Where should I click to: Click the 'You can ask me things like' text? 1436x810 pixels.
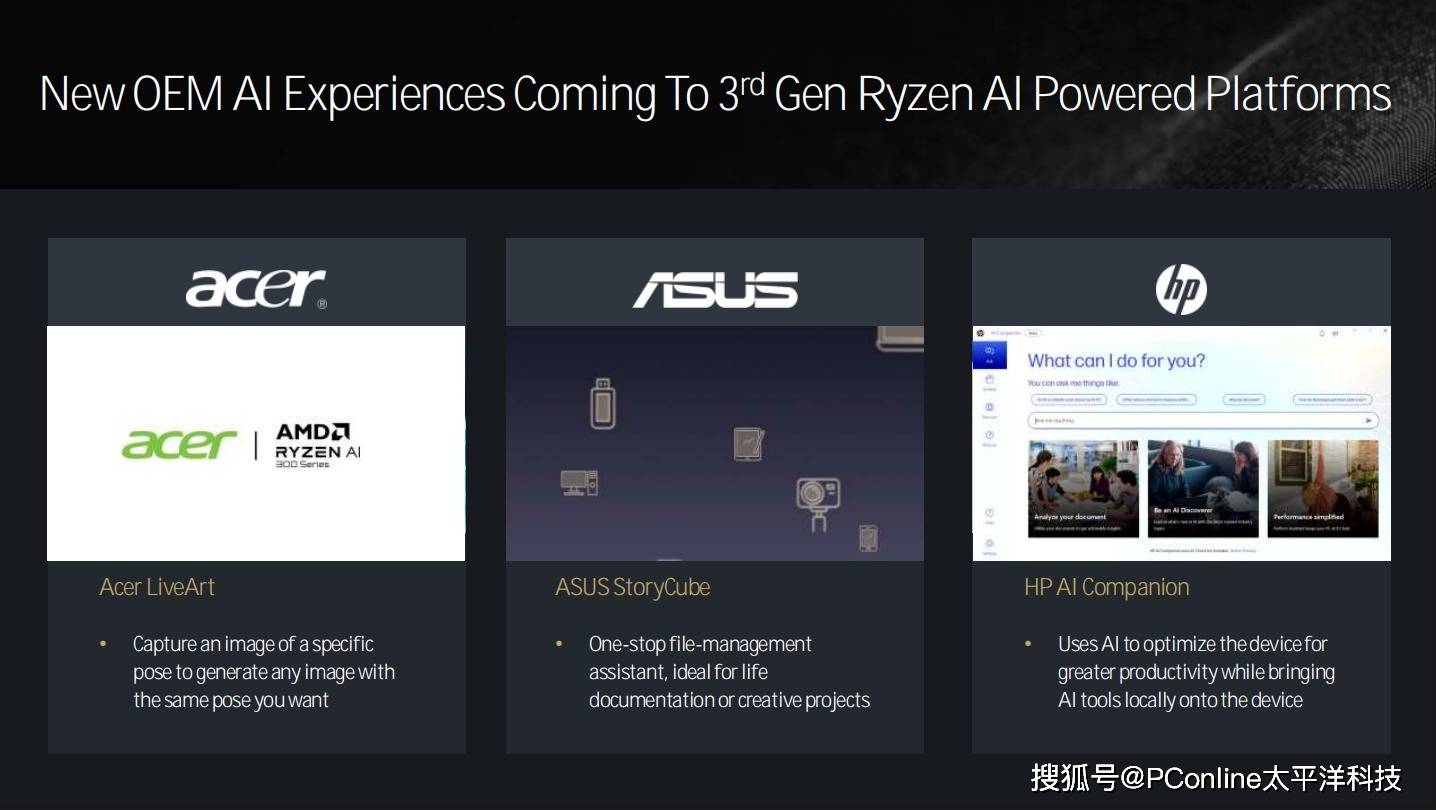coord(1074,383)
